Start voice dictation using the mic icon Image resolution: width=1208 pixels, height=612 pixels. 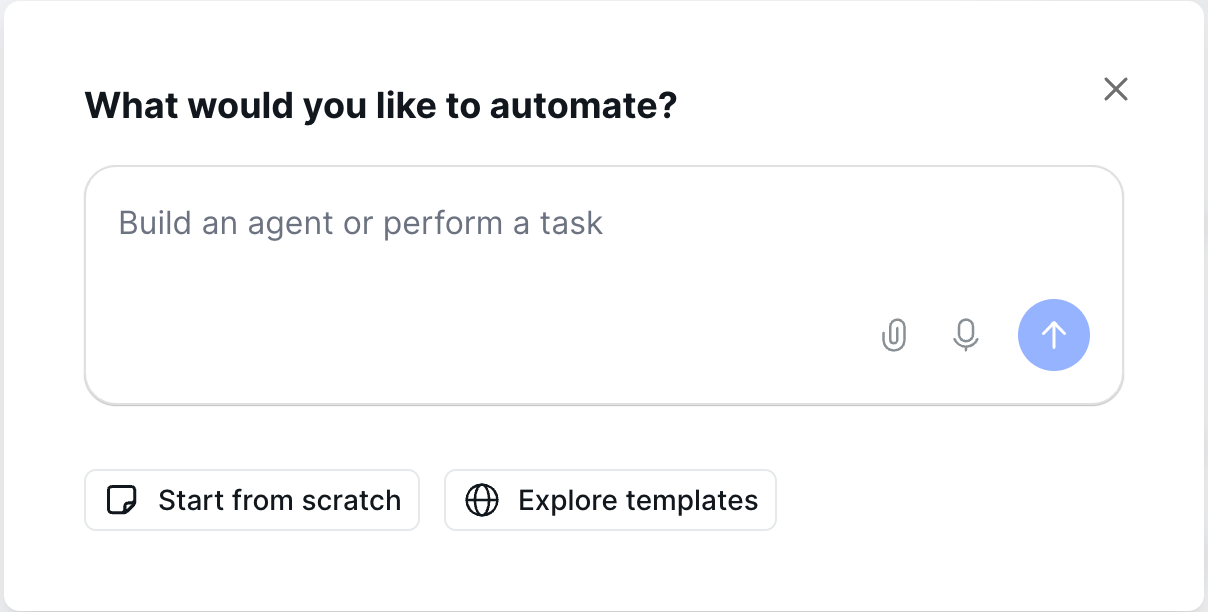[x=965, y=335]
